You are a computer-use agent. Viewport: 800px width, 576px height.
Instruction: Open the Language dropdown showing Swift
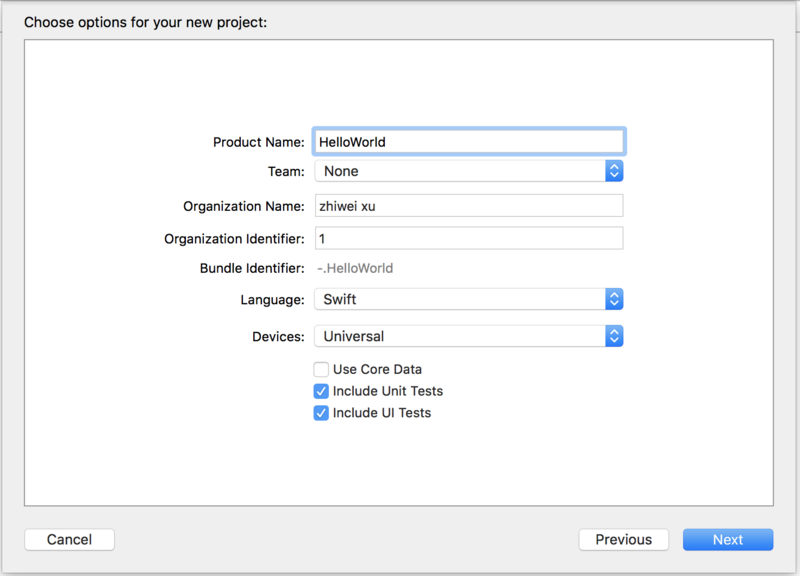click(468, 299)
